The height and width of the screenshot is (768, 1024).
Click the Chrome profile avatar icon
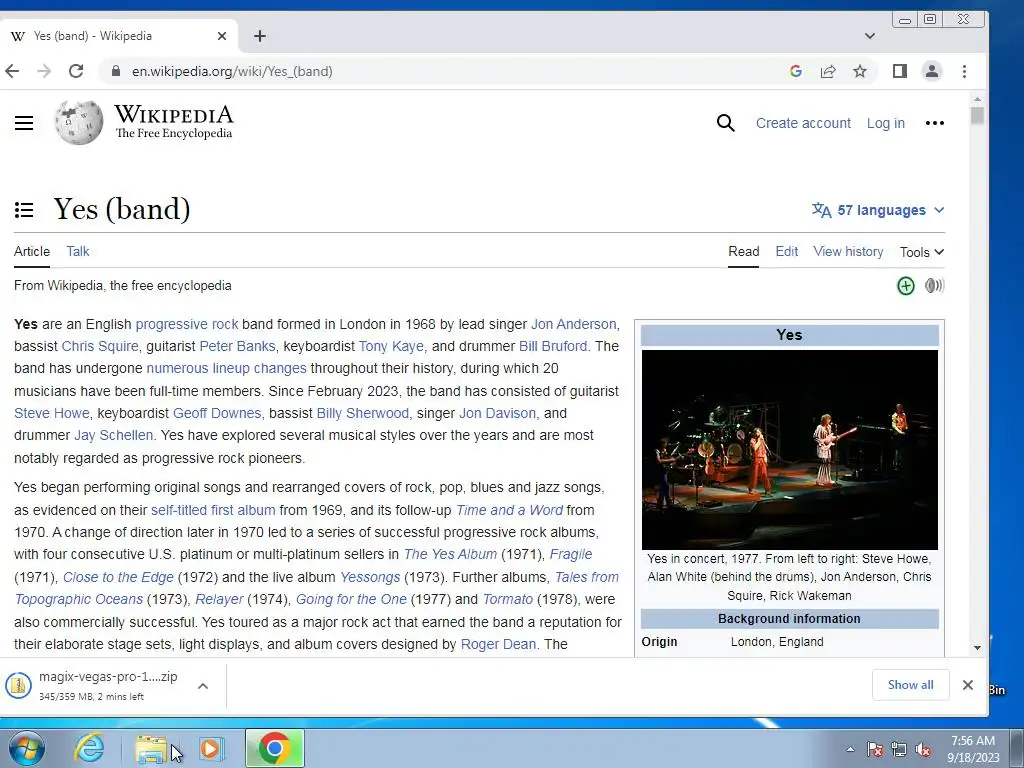[932, 71]
